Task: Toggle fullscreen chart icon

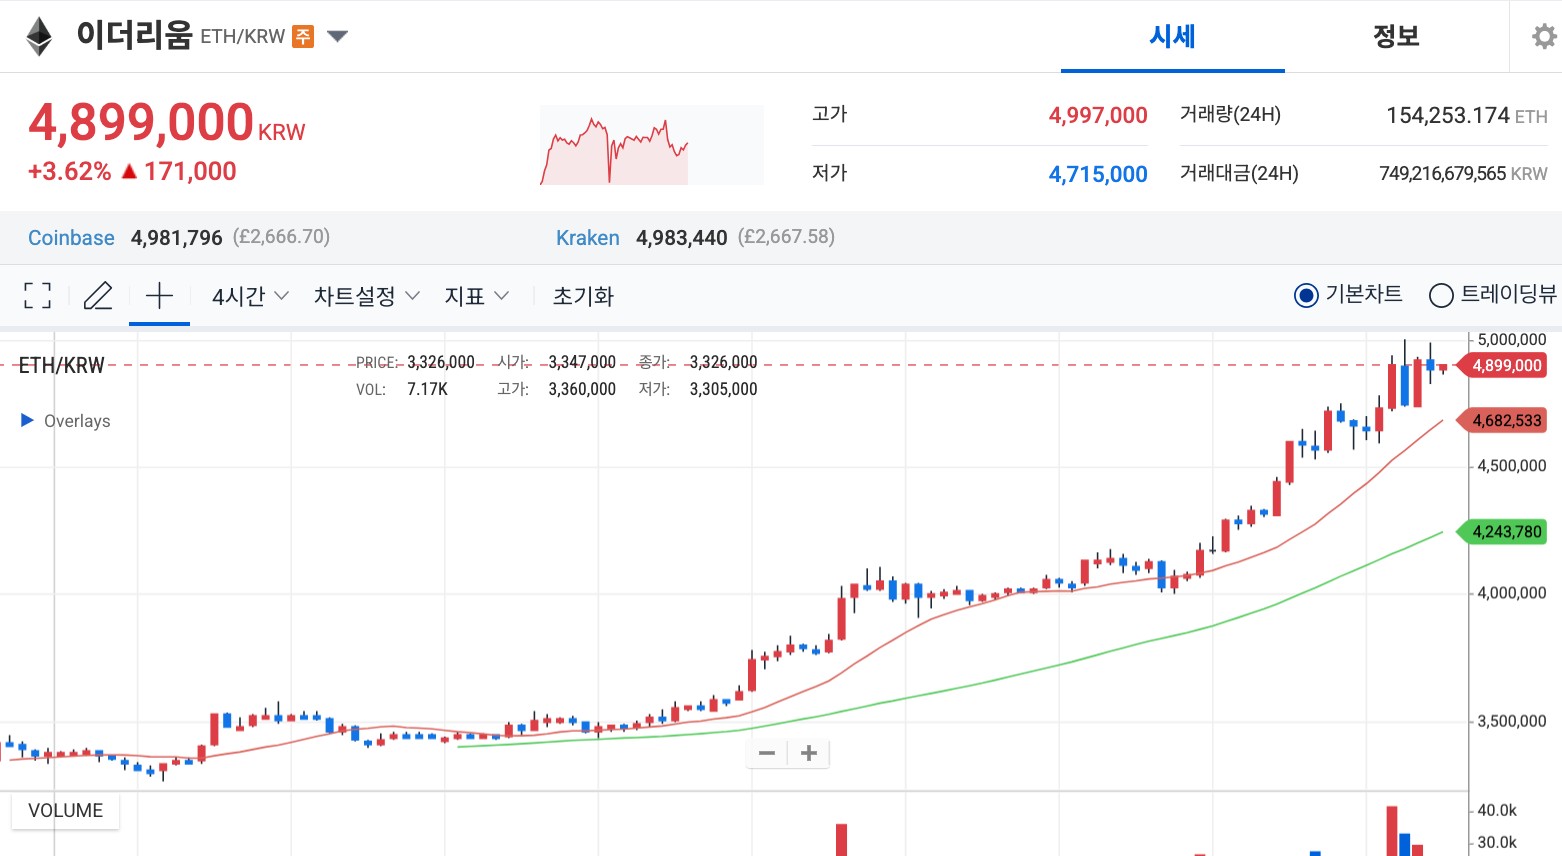Action: tap(37, 296)
